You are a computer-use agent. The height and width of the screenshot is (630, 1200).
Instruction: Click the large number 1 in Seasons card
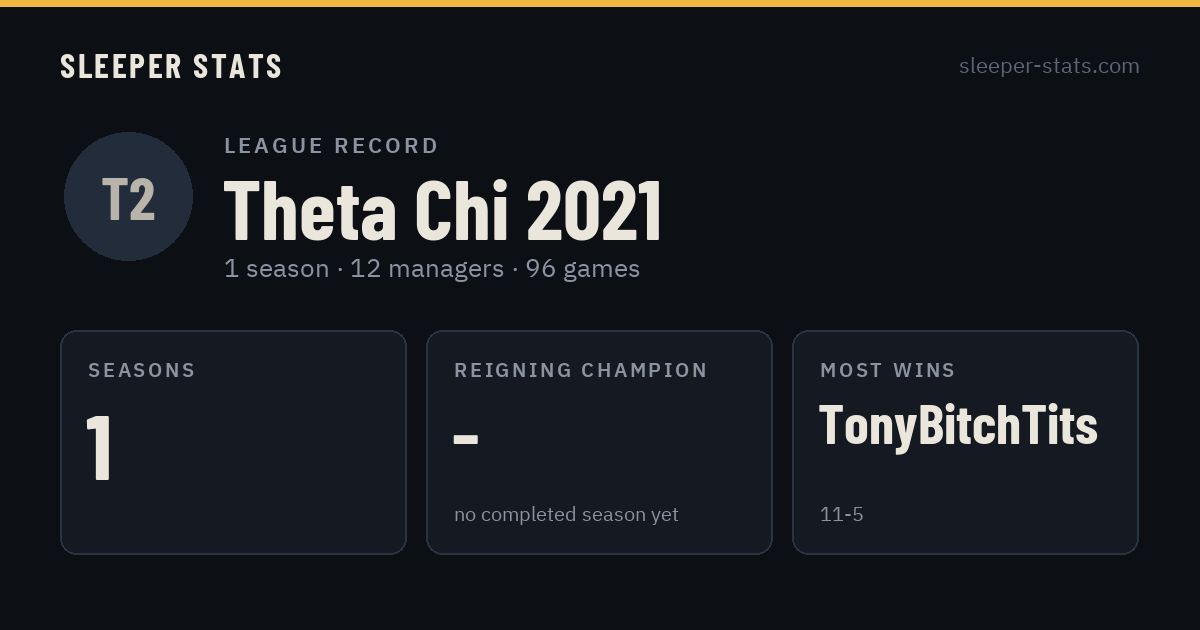coord(99,448)
